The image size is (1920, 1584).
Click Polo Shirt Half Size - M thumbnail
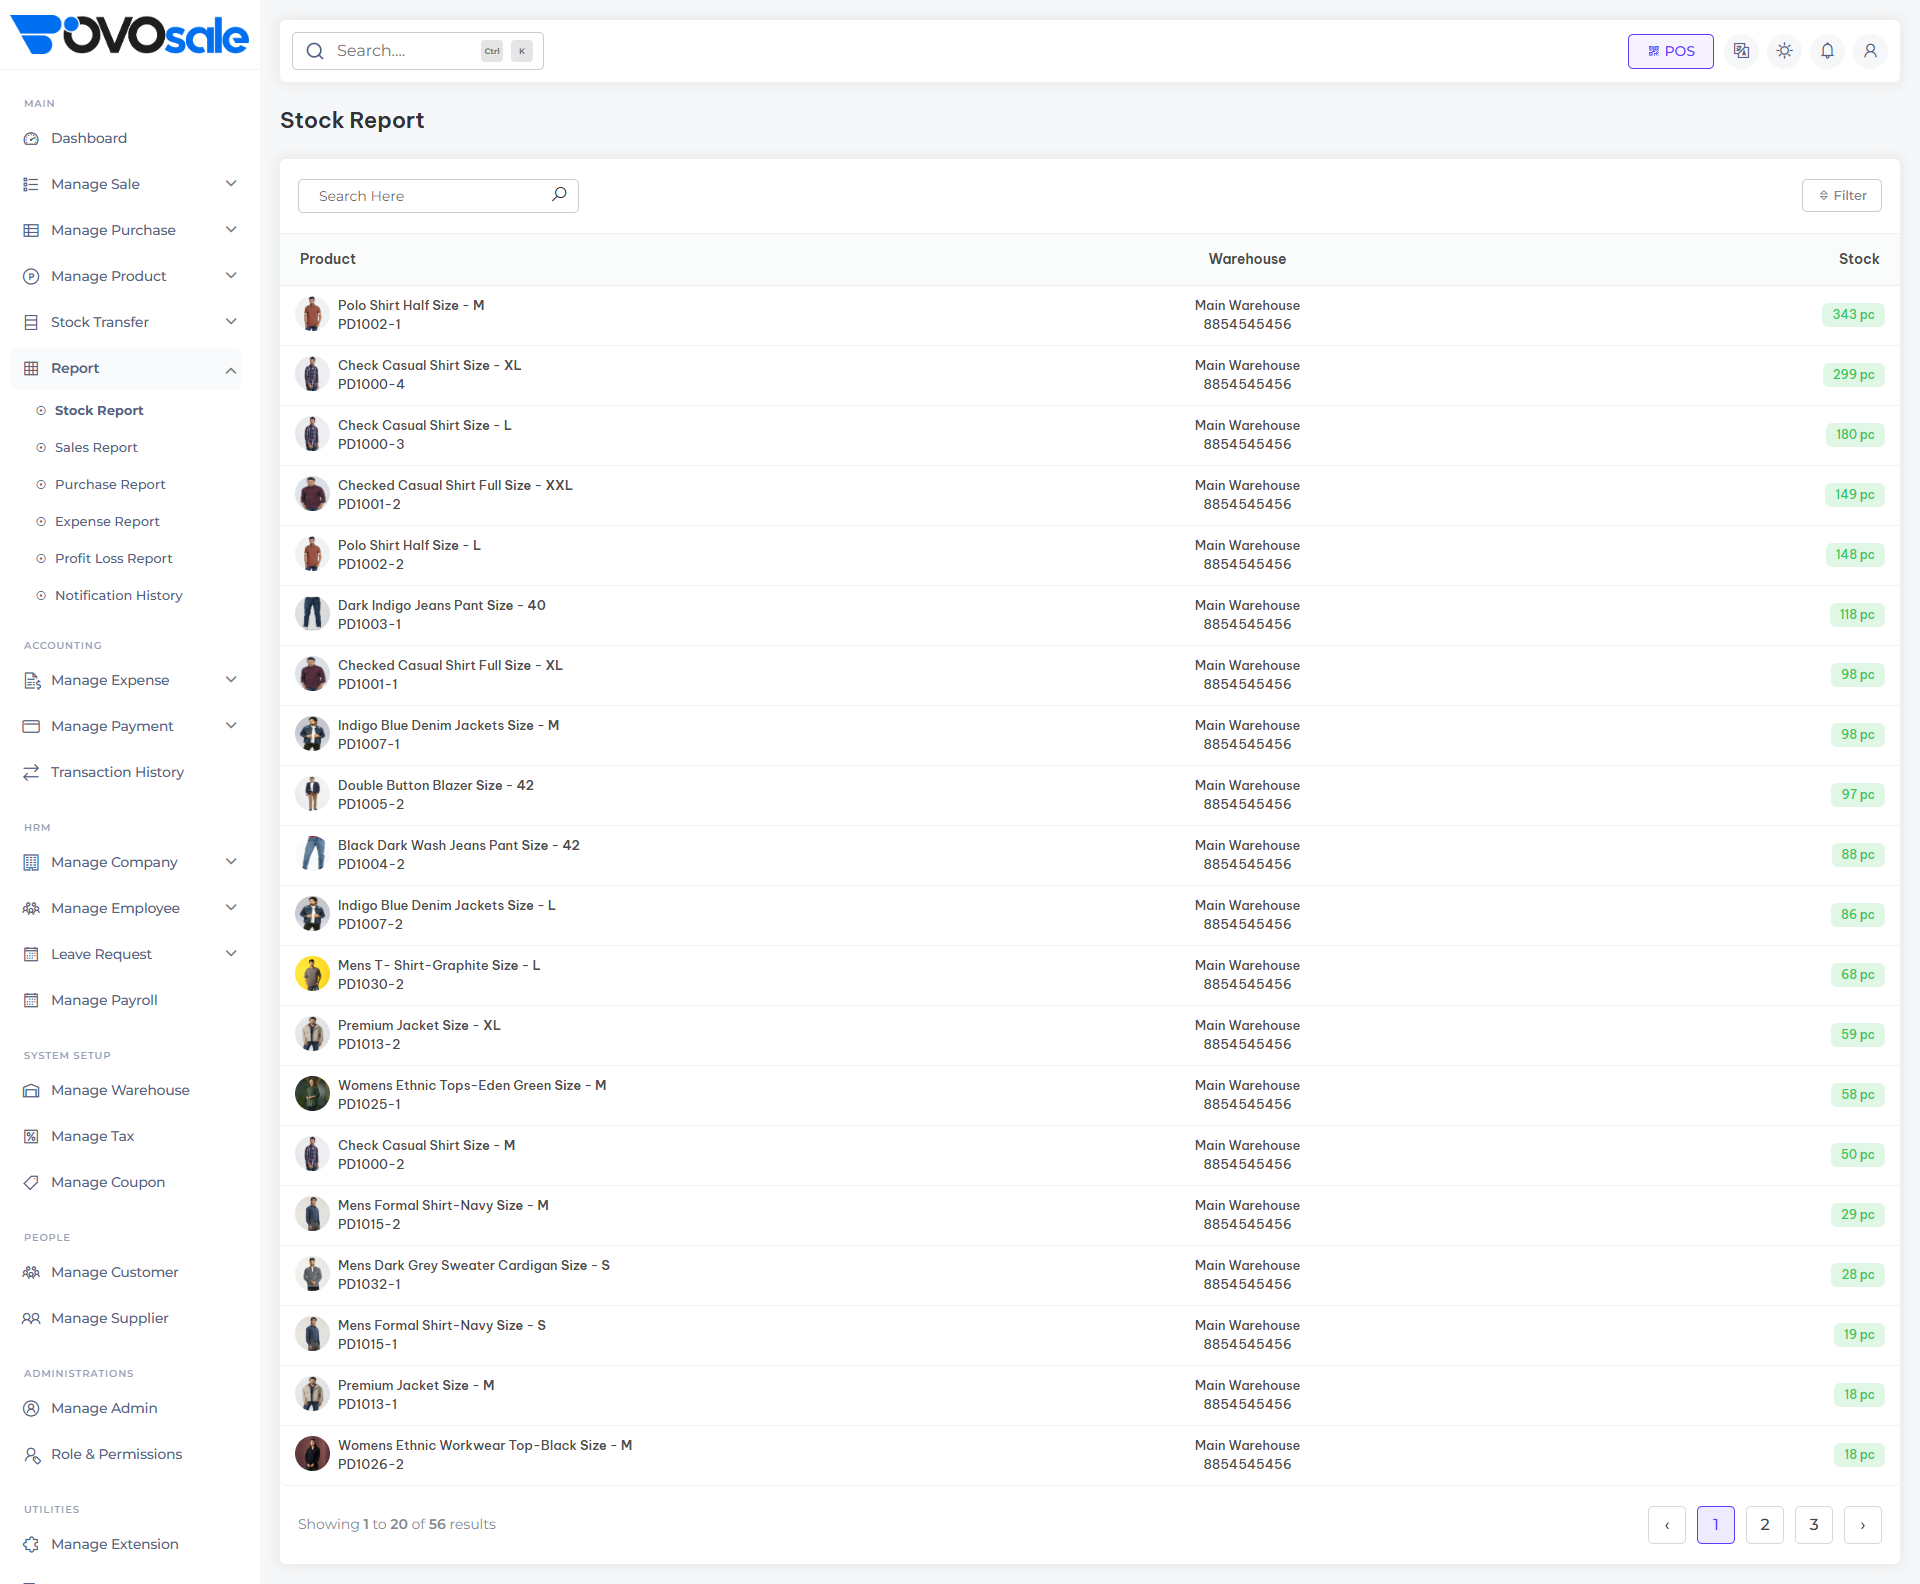(312, 314)
